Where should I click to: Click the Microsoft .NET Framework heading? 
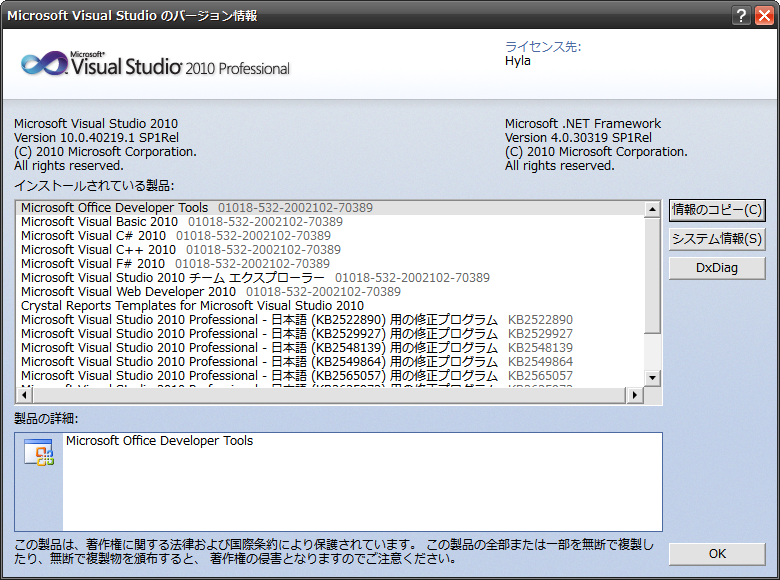583,123
